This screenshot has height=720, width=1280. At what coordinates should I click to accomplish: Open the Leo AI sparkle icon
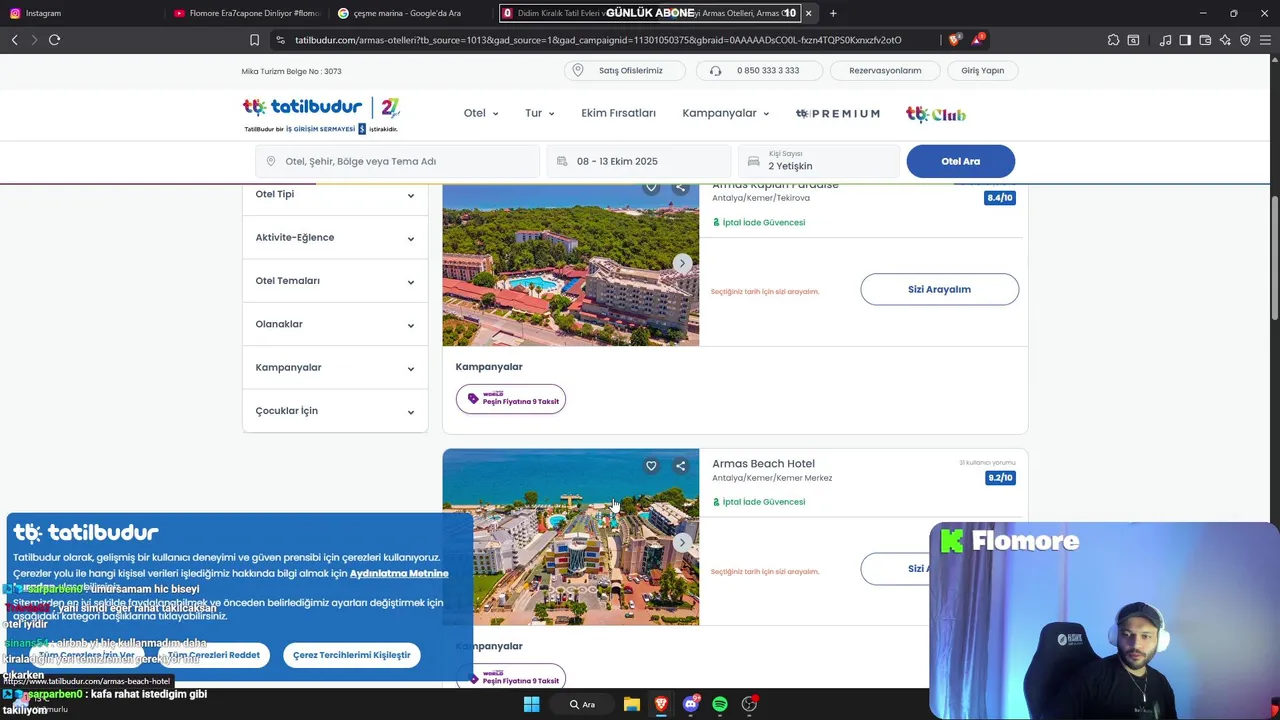pyautogui.click(x=1225, y=40)
